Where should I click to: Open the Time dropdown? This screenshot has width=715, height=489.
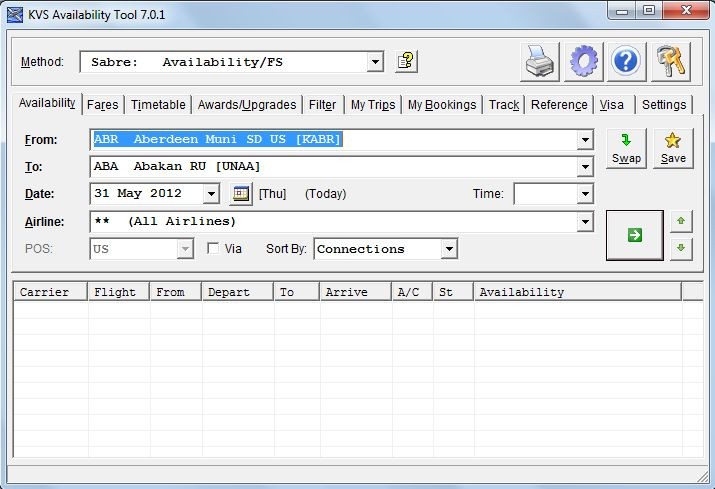tap(585, 194)
